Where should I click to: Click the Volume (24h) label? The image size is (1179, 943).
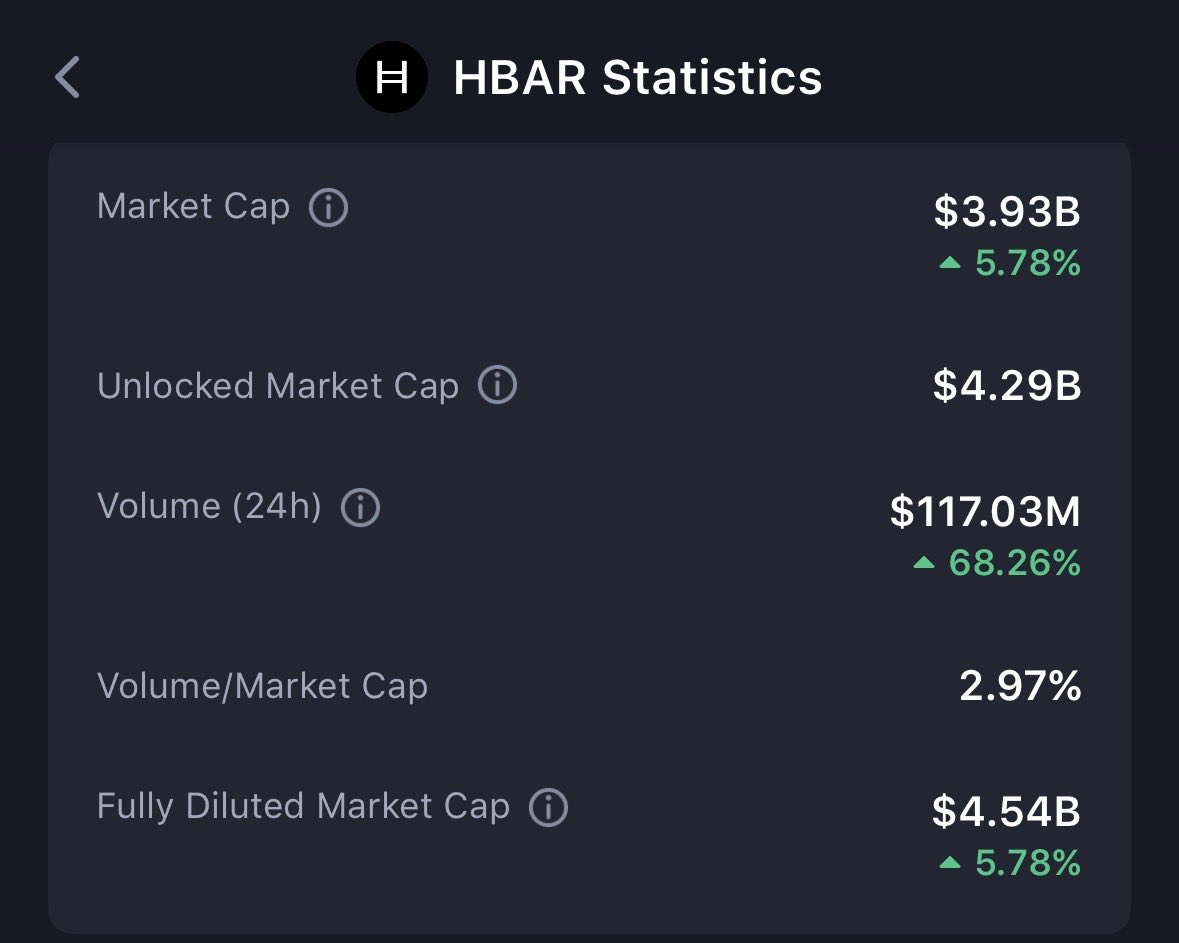[x=209, y=507]
